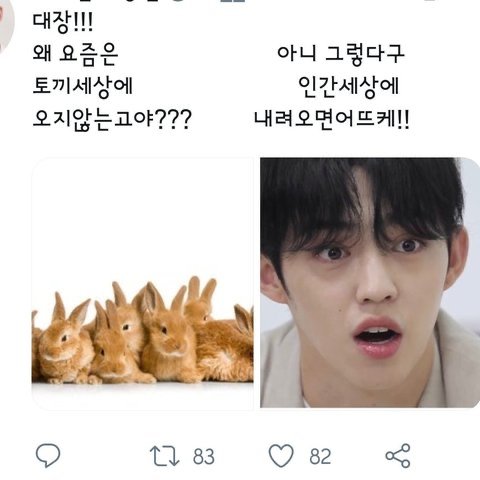Open the author's profile avatar
The width and height of the screenshot is (480, 480).
(6, 25)
